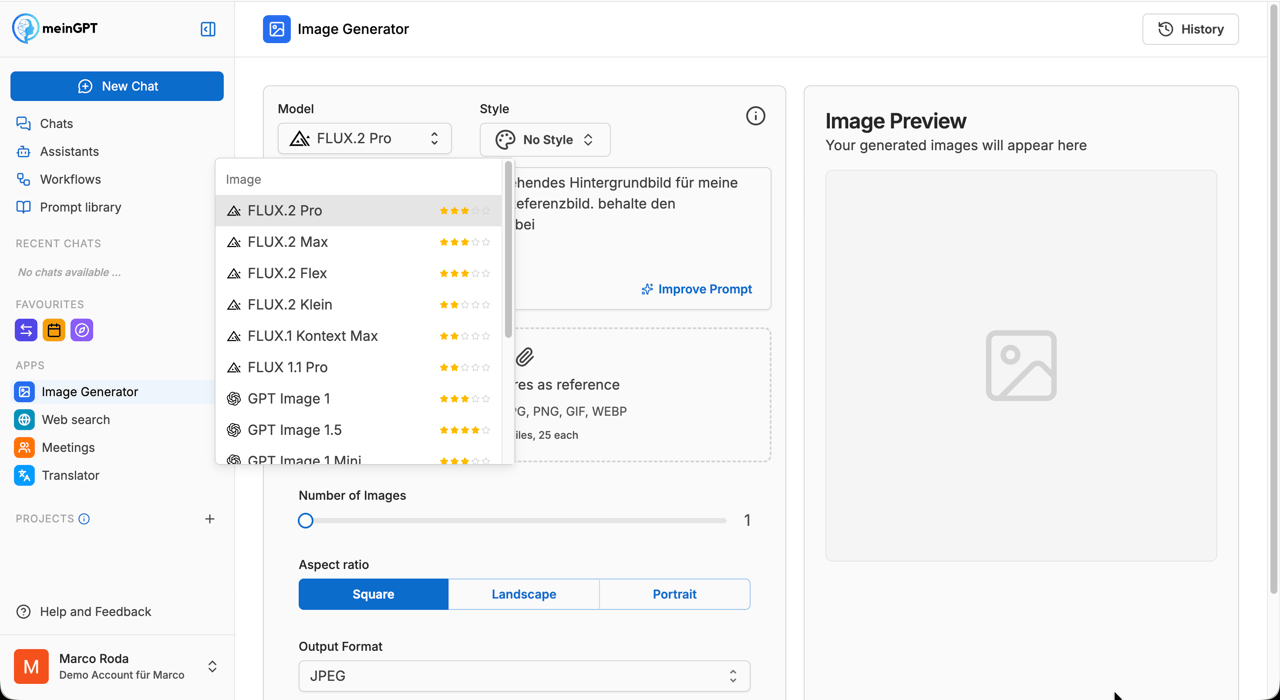Click the Prompt library book icon

pos(23,208)
